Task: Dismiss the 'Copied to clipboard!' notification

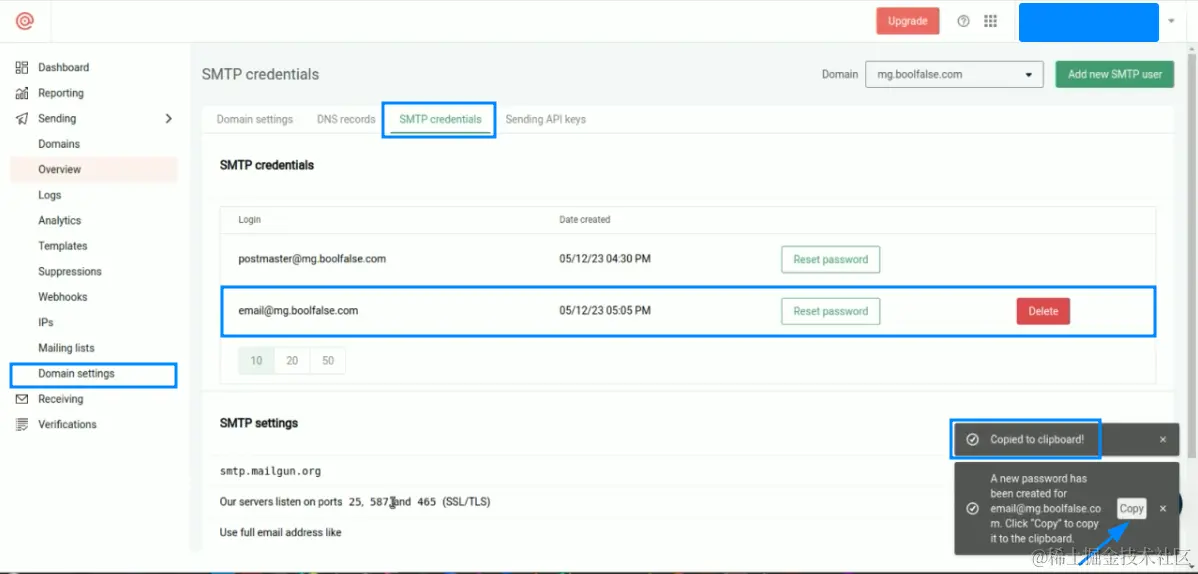Action: click(x=1163, y=439)
